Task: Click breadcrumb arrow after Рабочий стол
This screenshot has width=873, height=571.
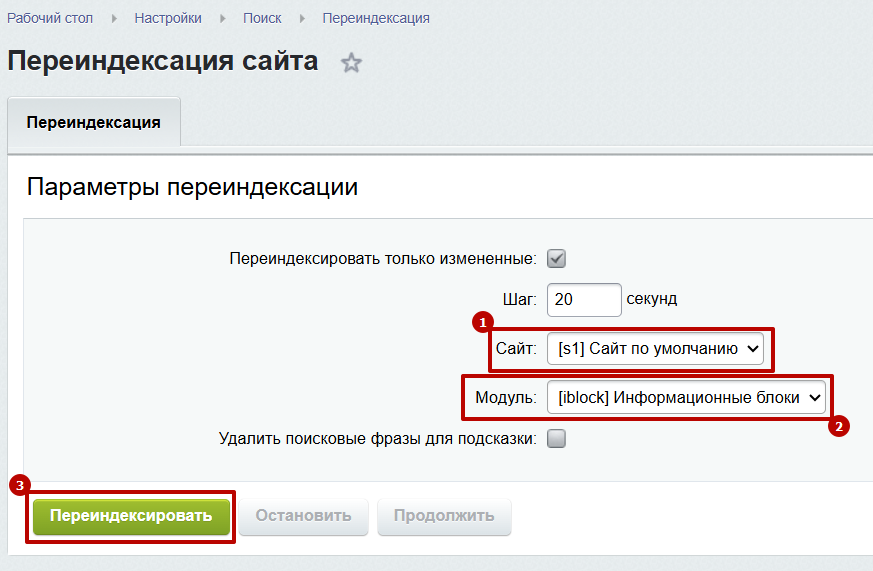Action: click(114, 19)
